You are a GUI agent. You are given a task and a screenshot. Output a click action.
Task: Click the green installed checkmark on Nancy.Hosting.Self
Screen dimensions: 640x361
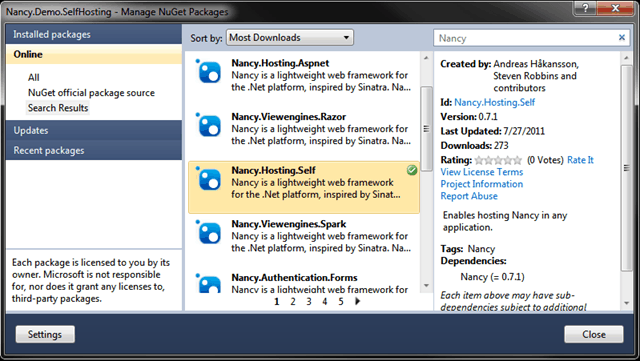(412, 170)
